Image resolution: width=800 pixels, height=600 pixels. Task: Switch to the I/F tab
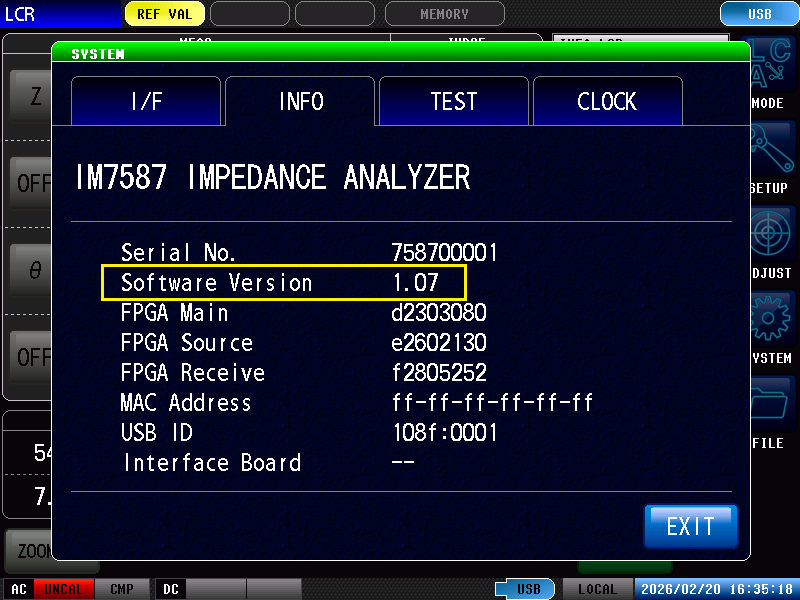(146, 102)
